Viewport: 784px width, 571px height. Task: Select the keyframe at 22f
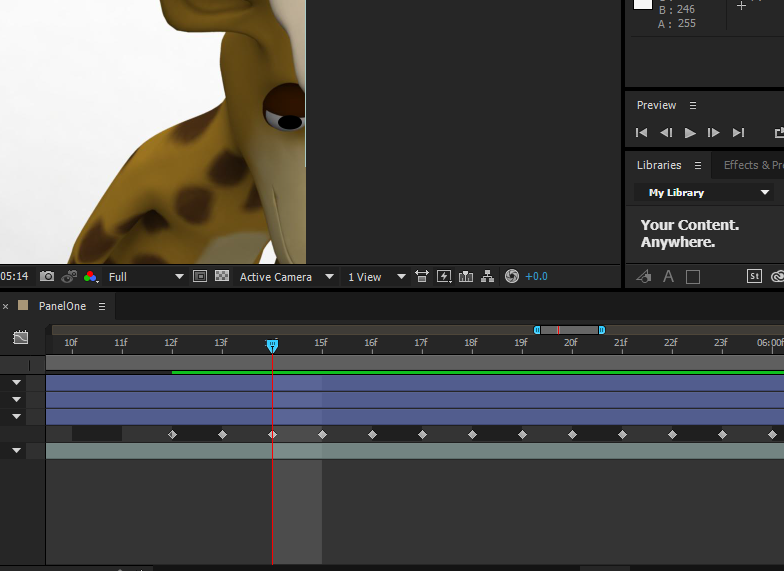pyautogui.click(x=672, y=434)
